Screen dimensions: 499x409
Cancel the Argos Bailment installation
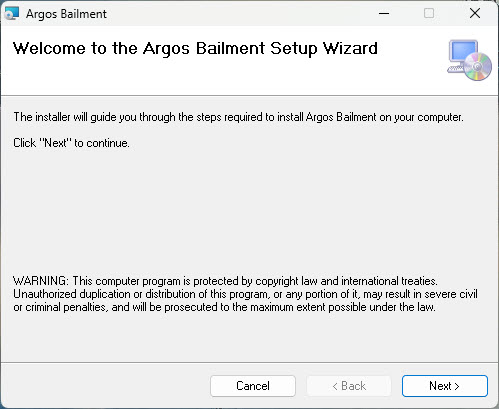(x=253, y=386)
